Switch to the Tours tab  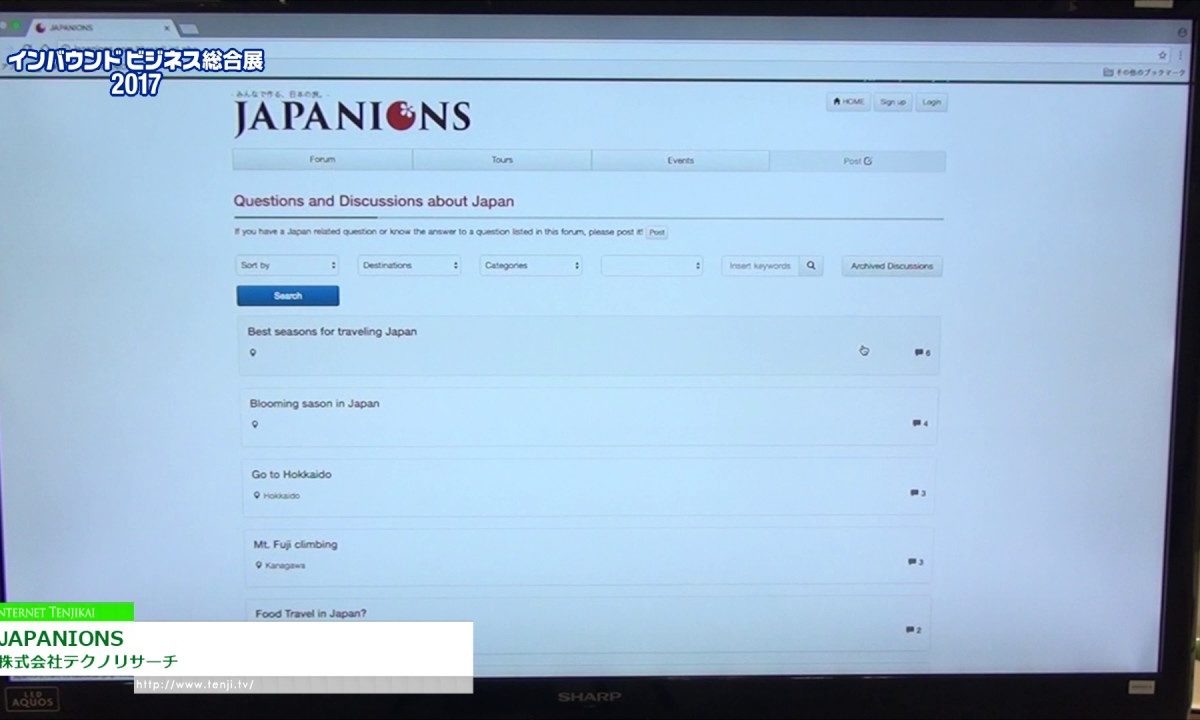point(501,160)
